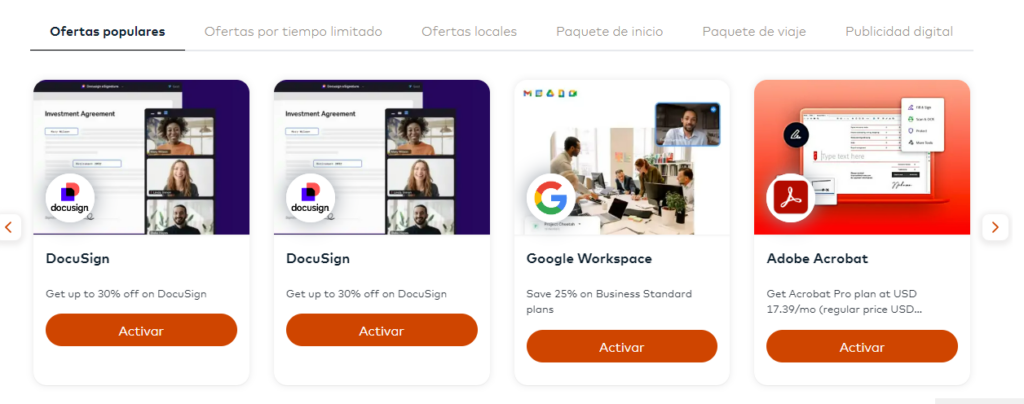Click the second DocuSign logo badge
1024x404 pixels.
coord(310,198)
